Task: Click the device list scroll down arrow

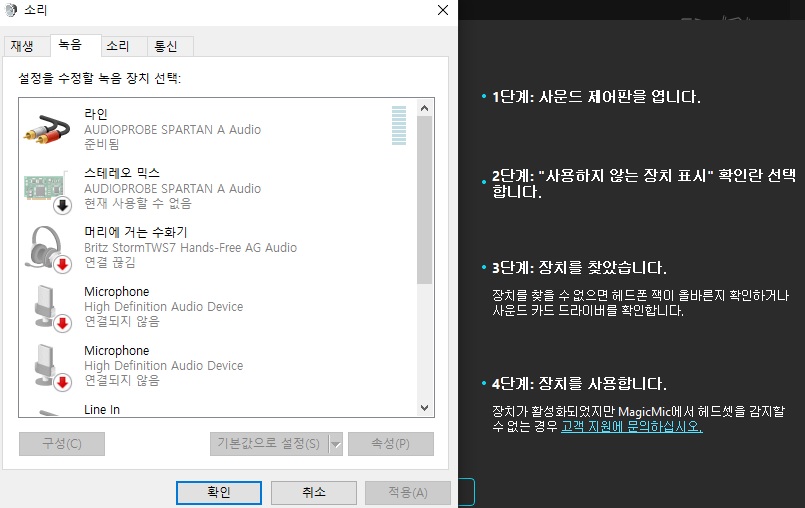Action: point(424,408)
